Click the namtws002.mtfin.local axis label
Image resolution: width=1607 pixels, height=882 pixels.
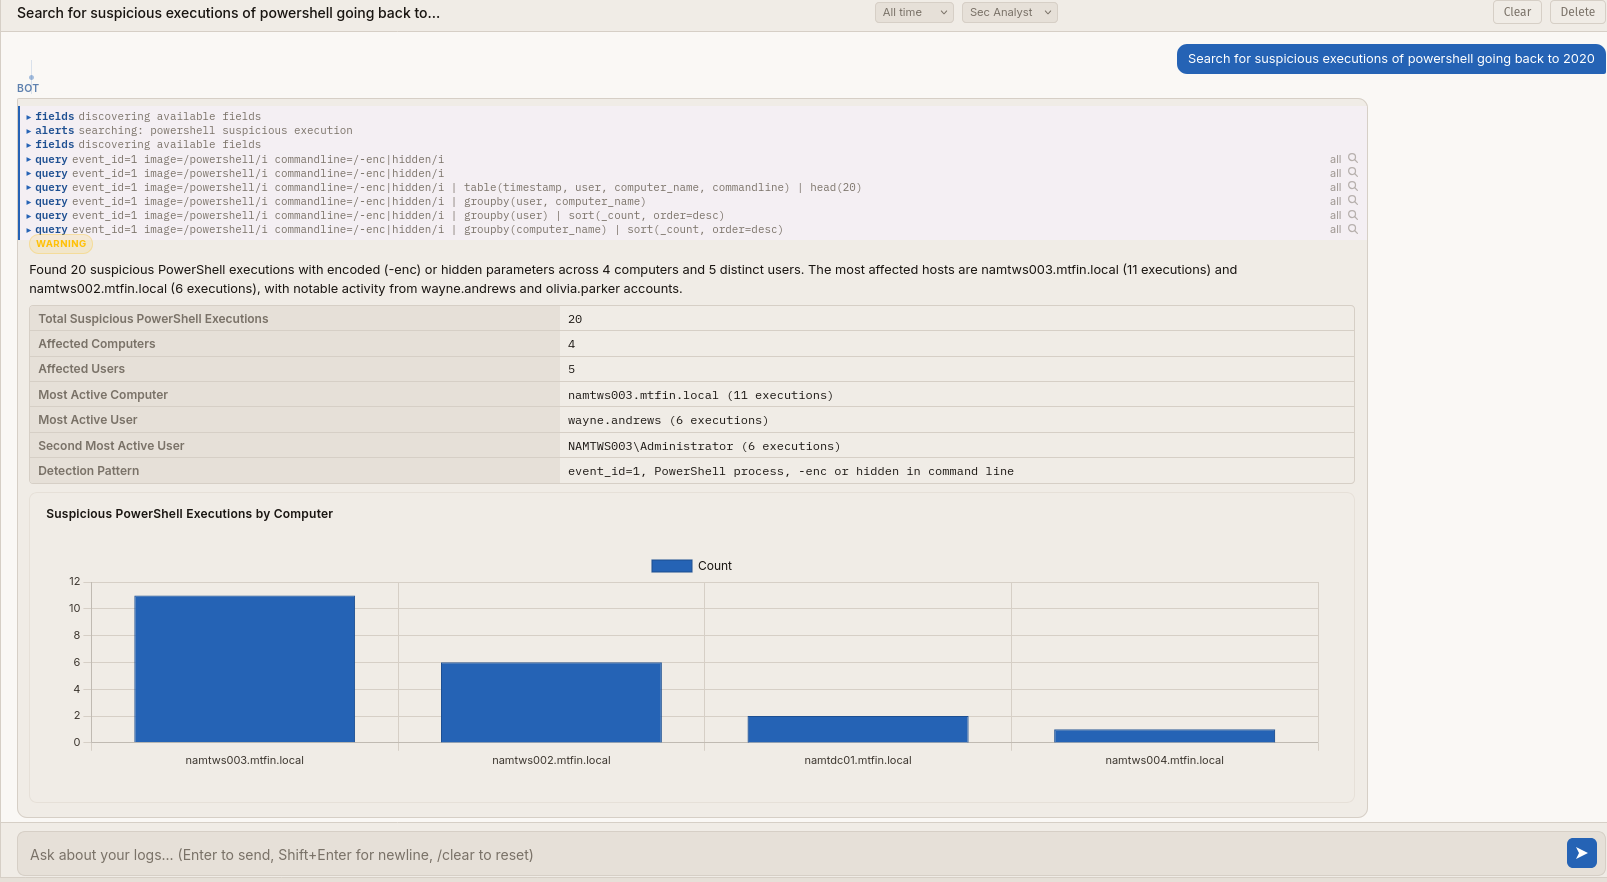tap(551, 760)
